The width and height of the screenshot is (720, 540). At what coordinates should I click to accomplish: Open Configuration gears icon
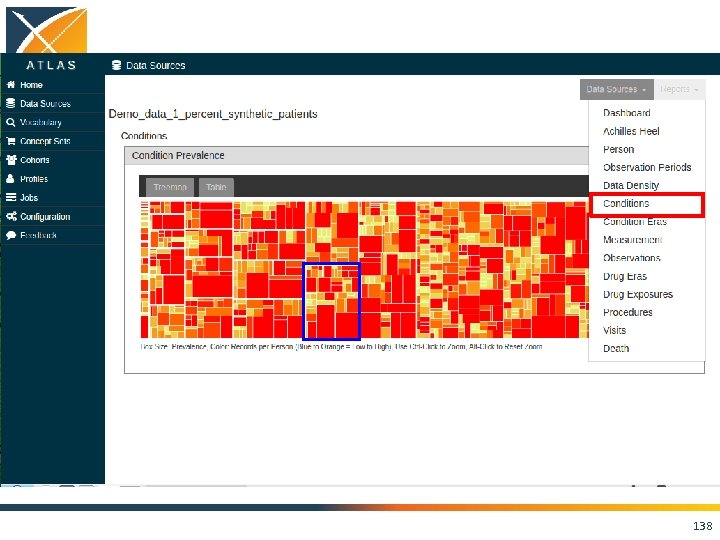(x=11, y=216)
